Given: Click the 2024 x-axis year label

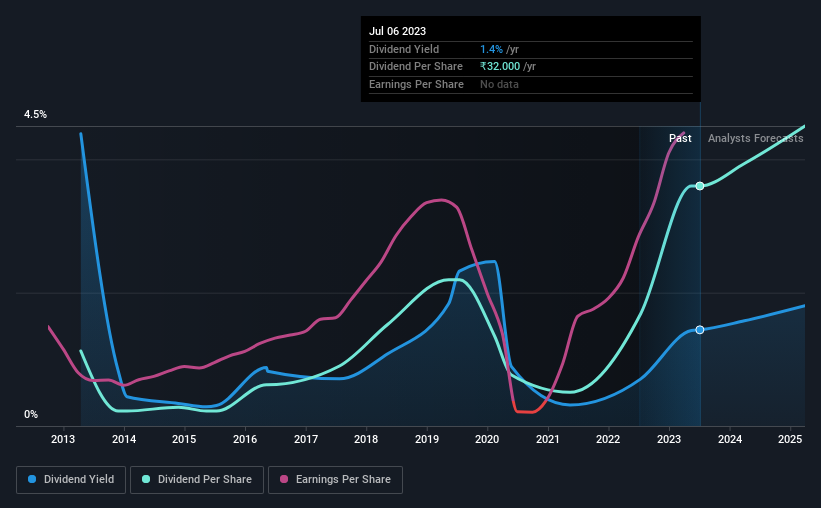Looking at the screenshot, I should click(730, 439).
